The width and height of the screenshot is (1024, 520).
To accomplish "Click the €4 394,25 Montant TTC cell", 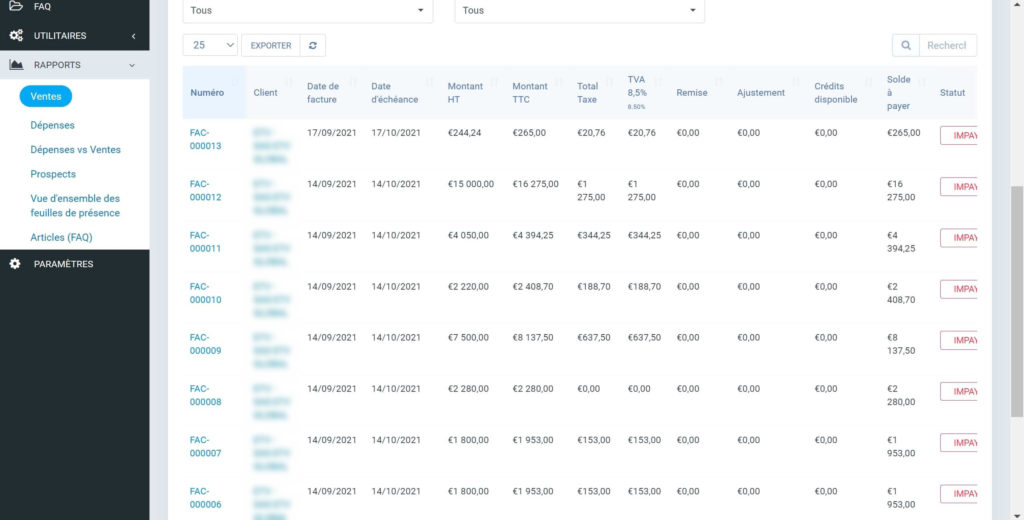I will (533, 235).
